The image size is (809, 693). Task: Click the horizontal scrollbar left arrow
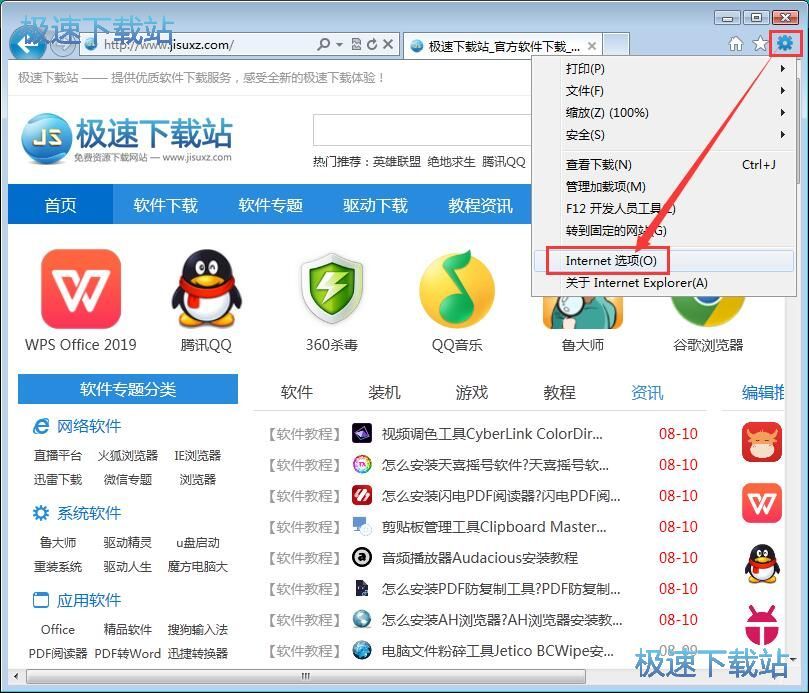pyautogui.click(x=16, y=675)
